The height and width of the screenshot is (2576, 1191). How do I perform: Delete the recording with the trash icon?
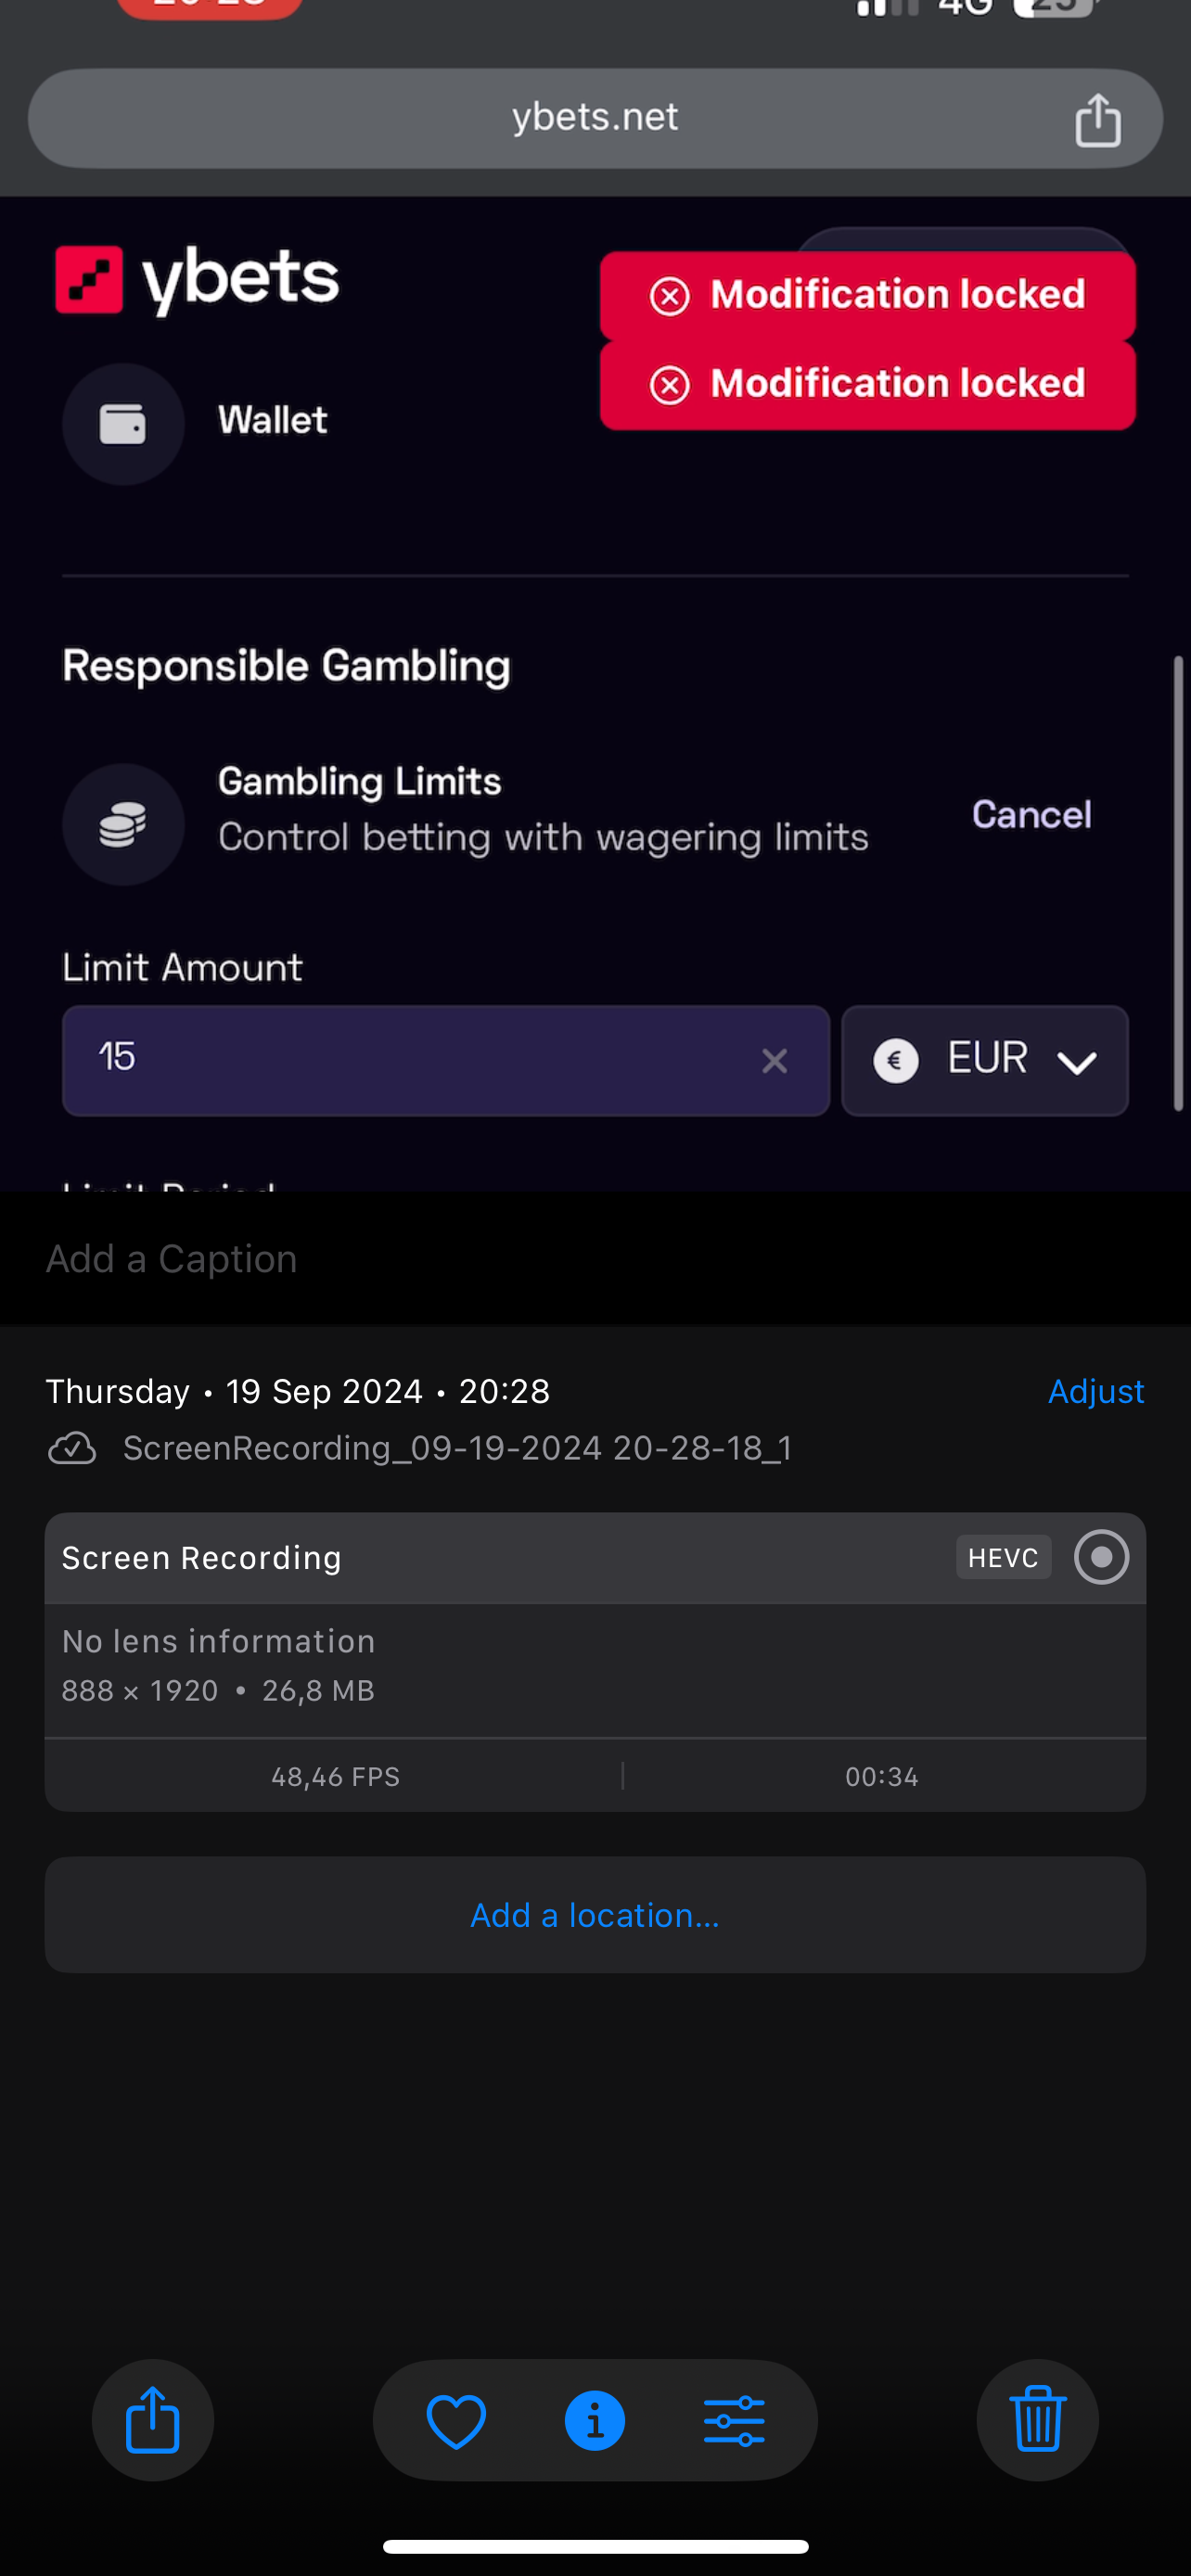tap(1037, 2420)
